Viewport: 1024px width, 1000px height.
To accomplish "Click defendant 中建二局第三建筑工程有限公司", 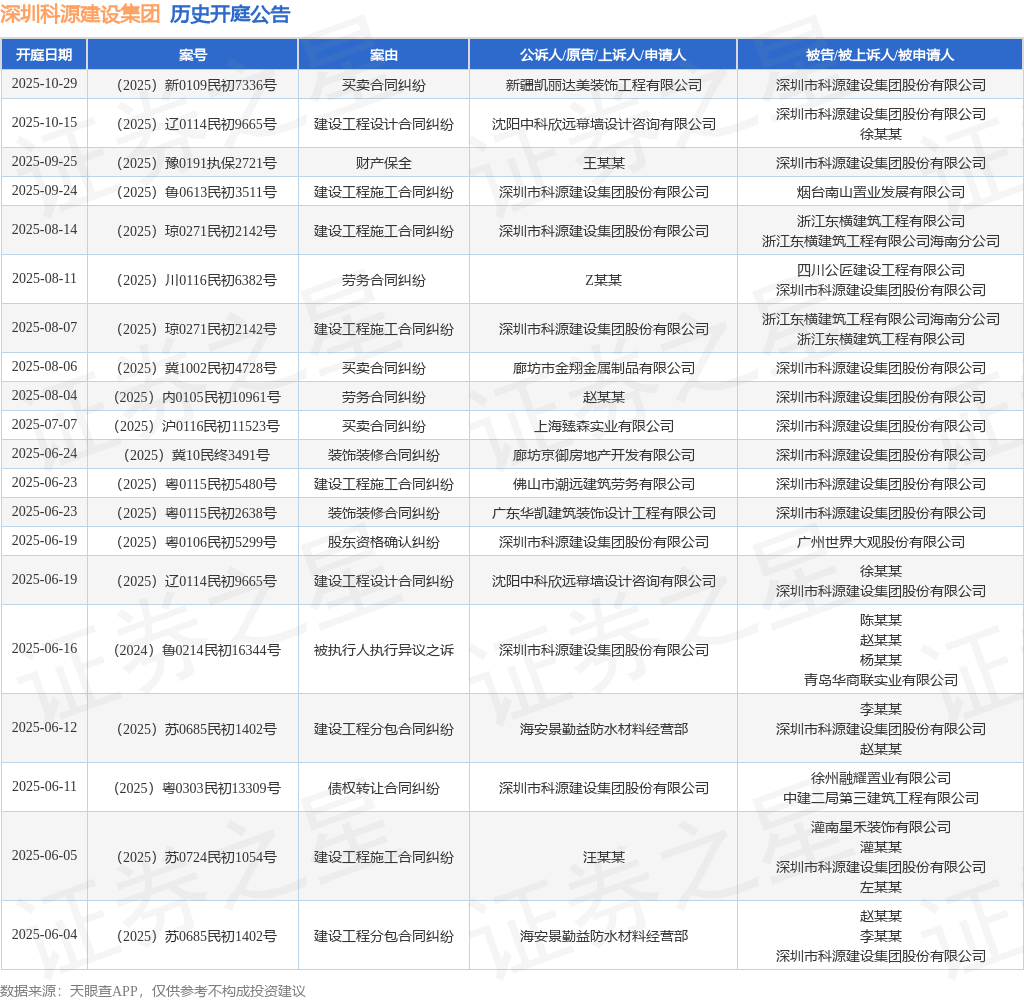I will point(880,798).
